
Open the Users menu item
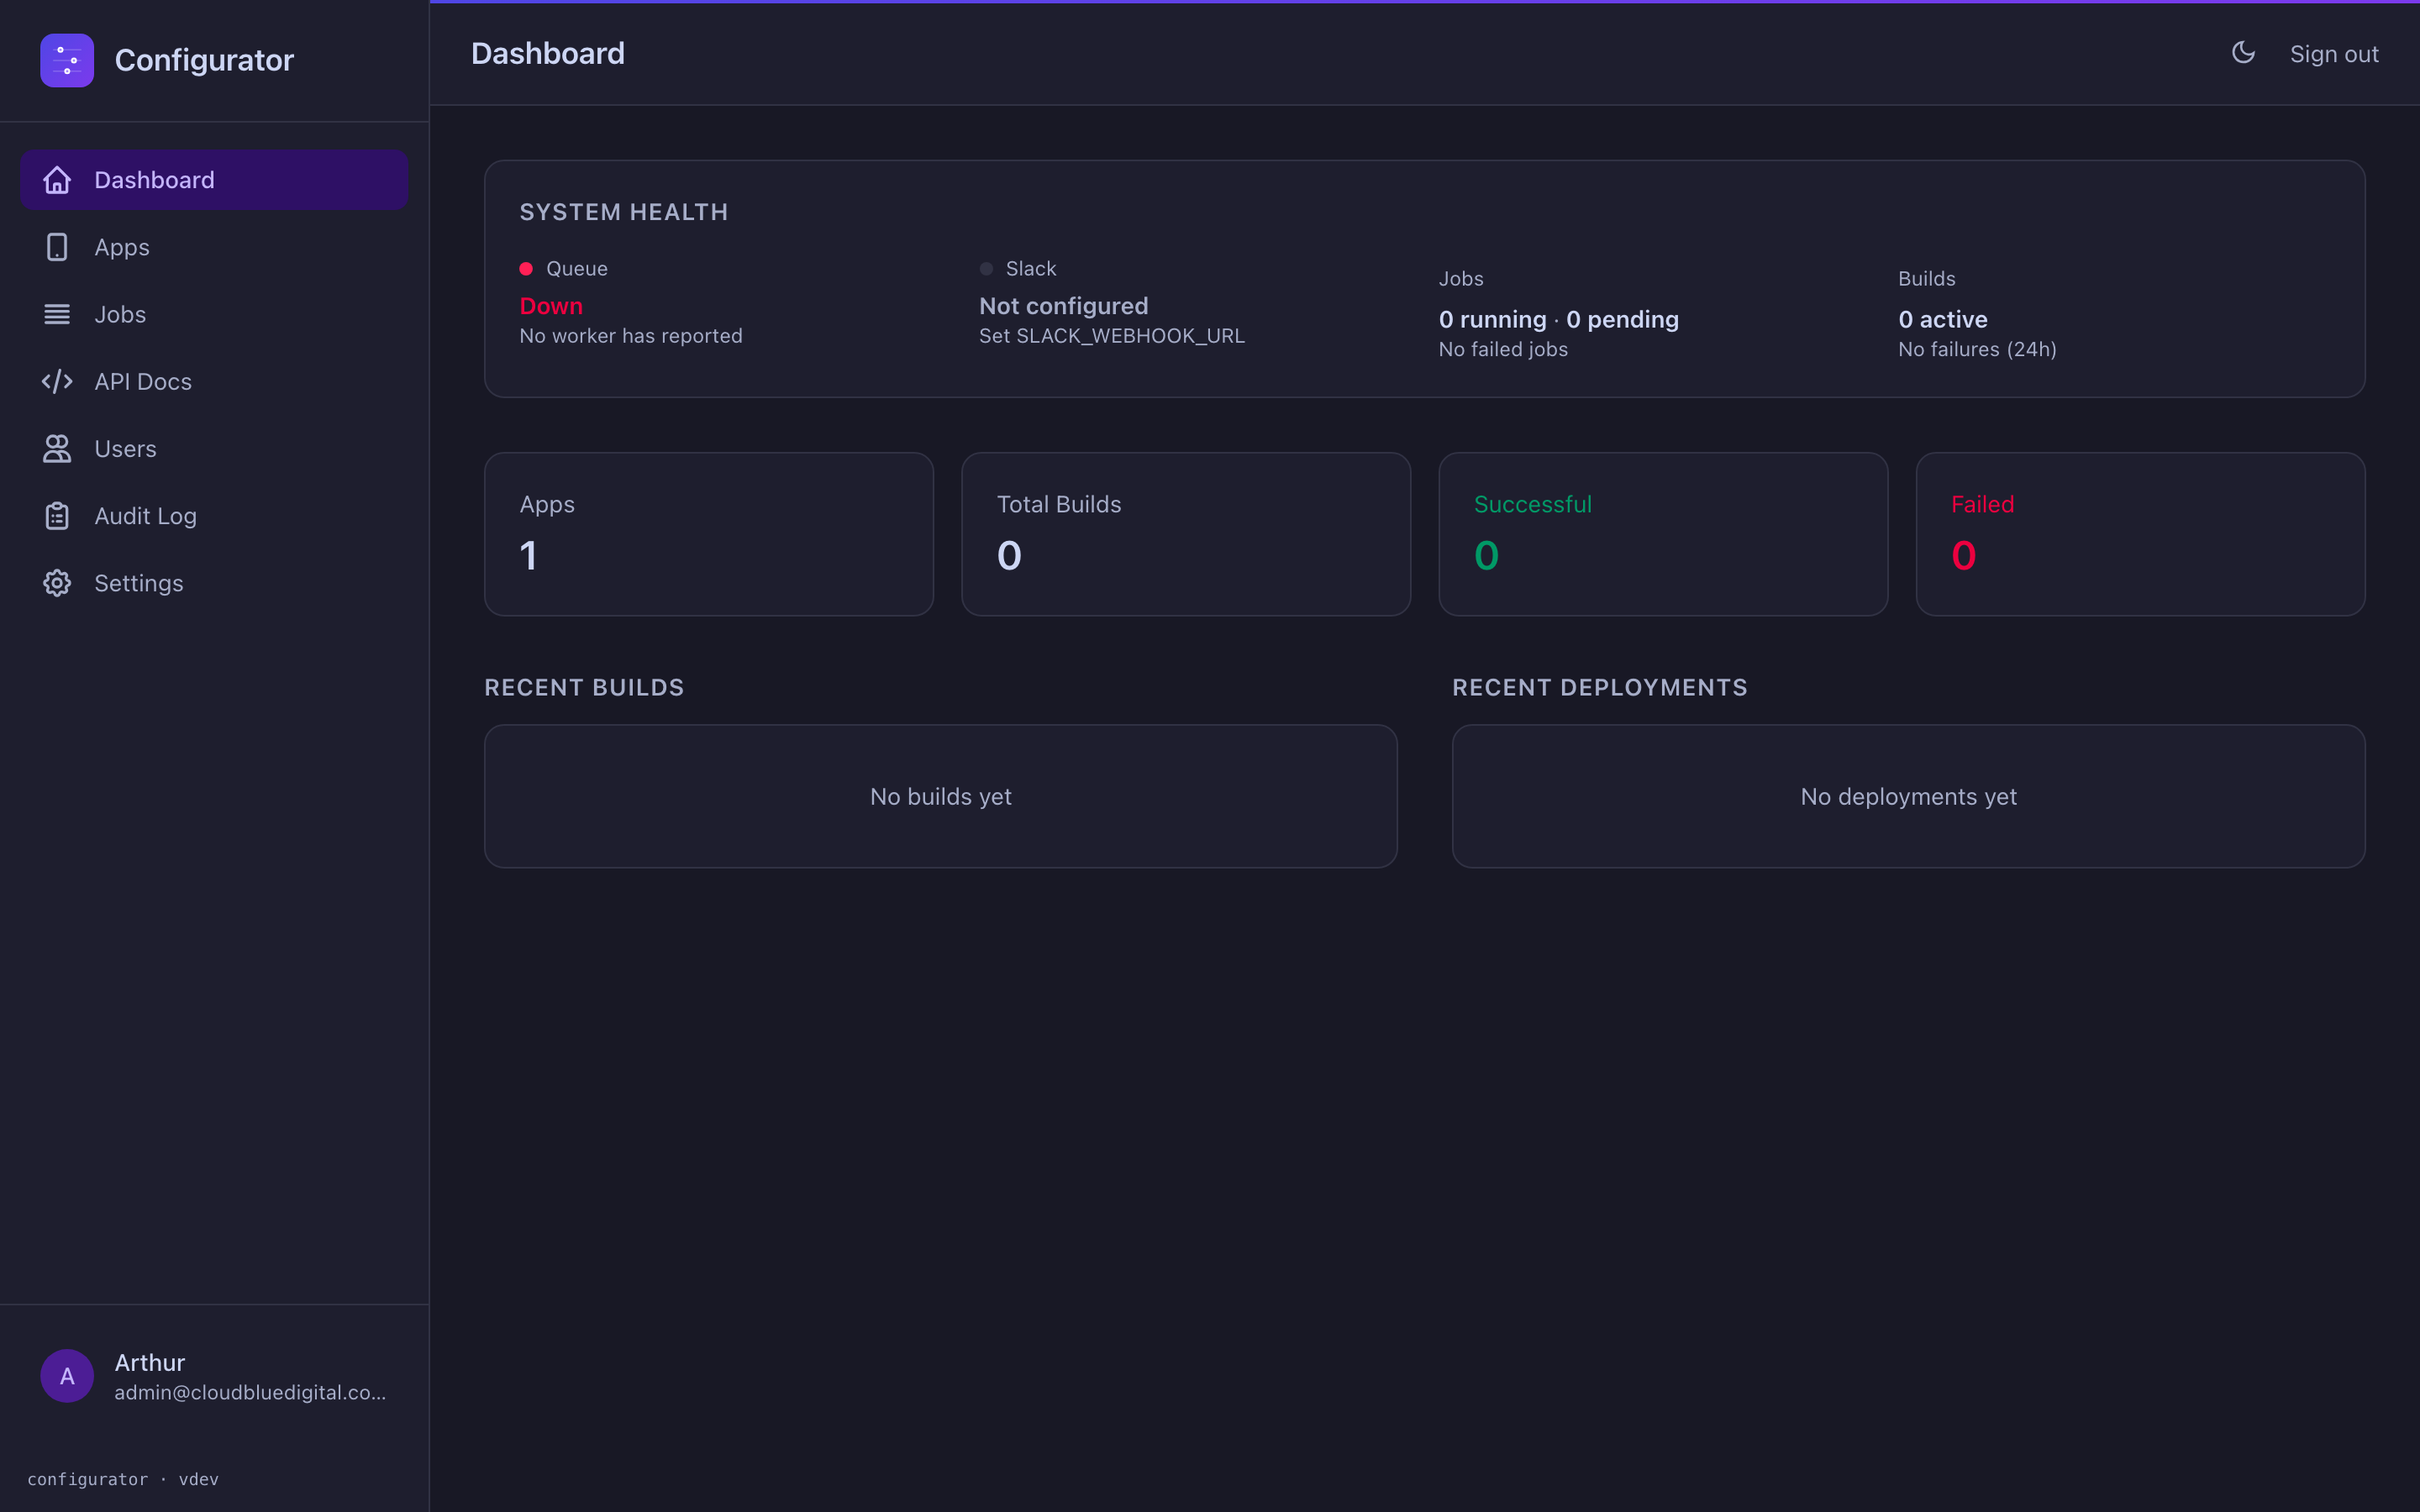coord(213,448)
